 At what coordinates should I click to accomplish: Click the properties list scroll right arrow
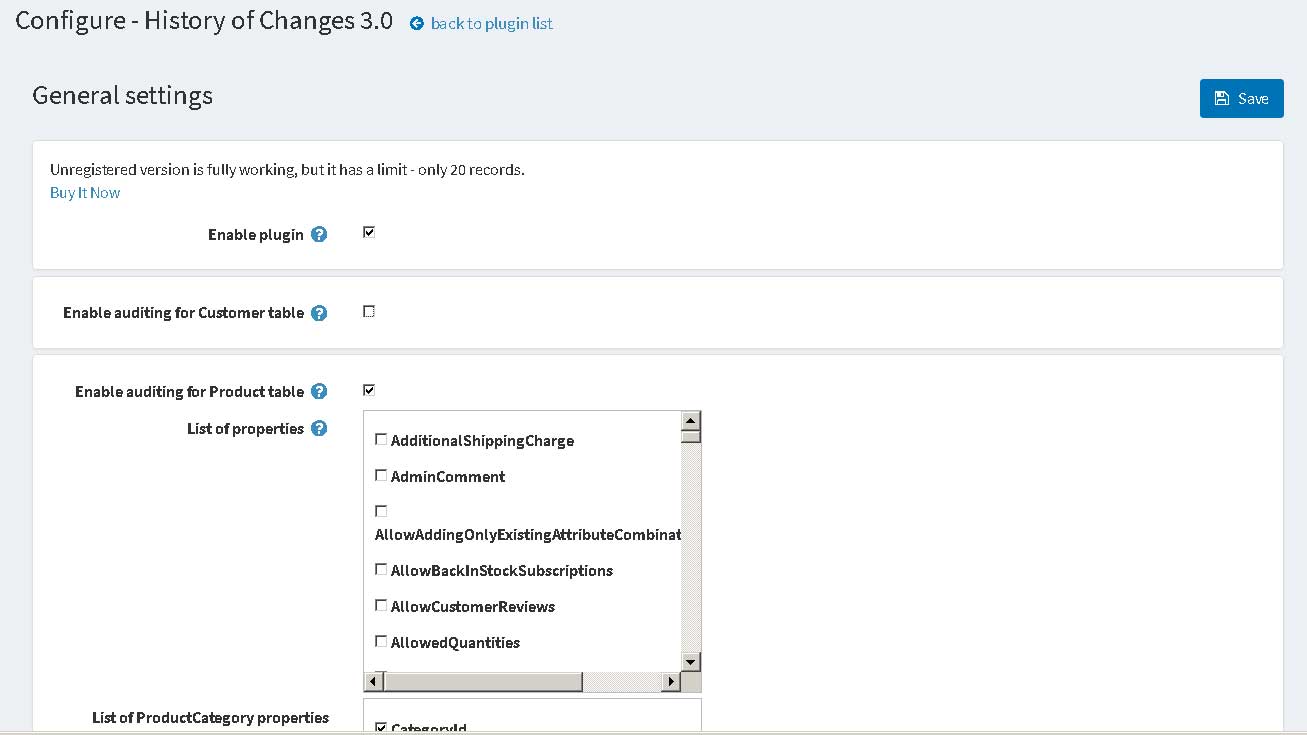(671, 682)
